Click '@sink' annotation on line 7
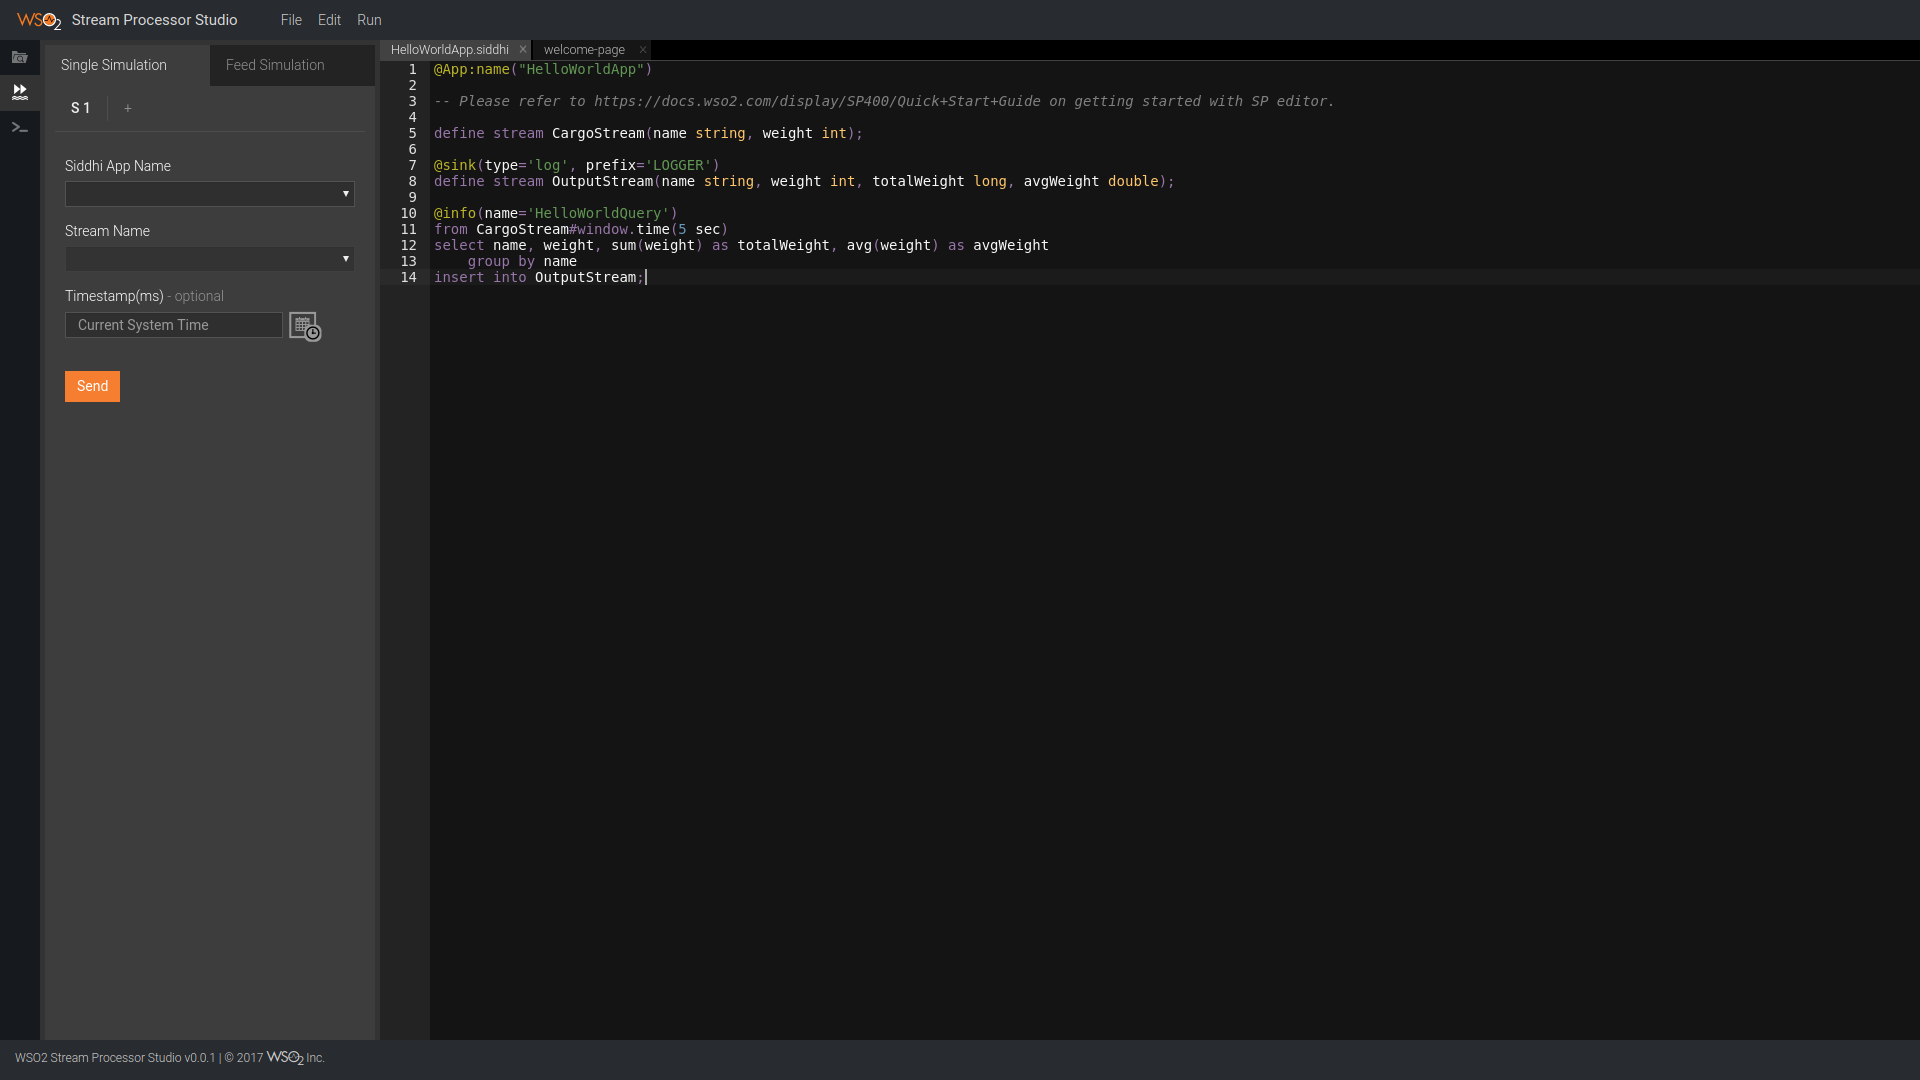1920x1080 pixels. click(x=454, y=165)
